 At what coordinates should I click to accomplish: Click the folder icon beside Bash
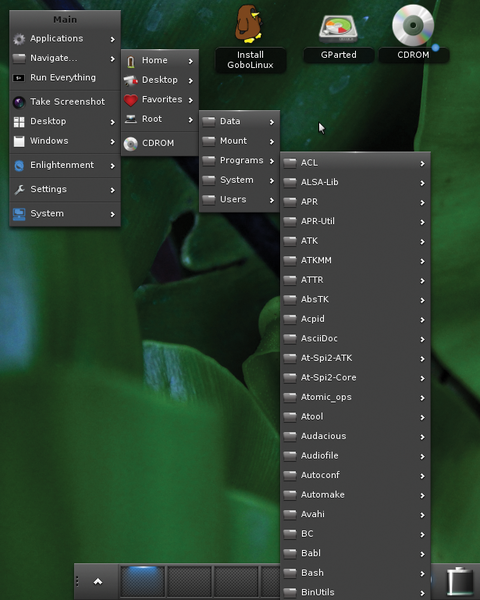tap(290, 573)
